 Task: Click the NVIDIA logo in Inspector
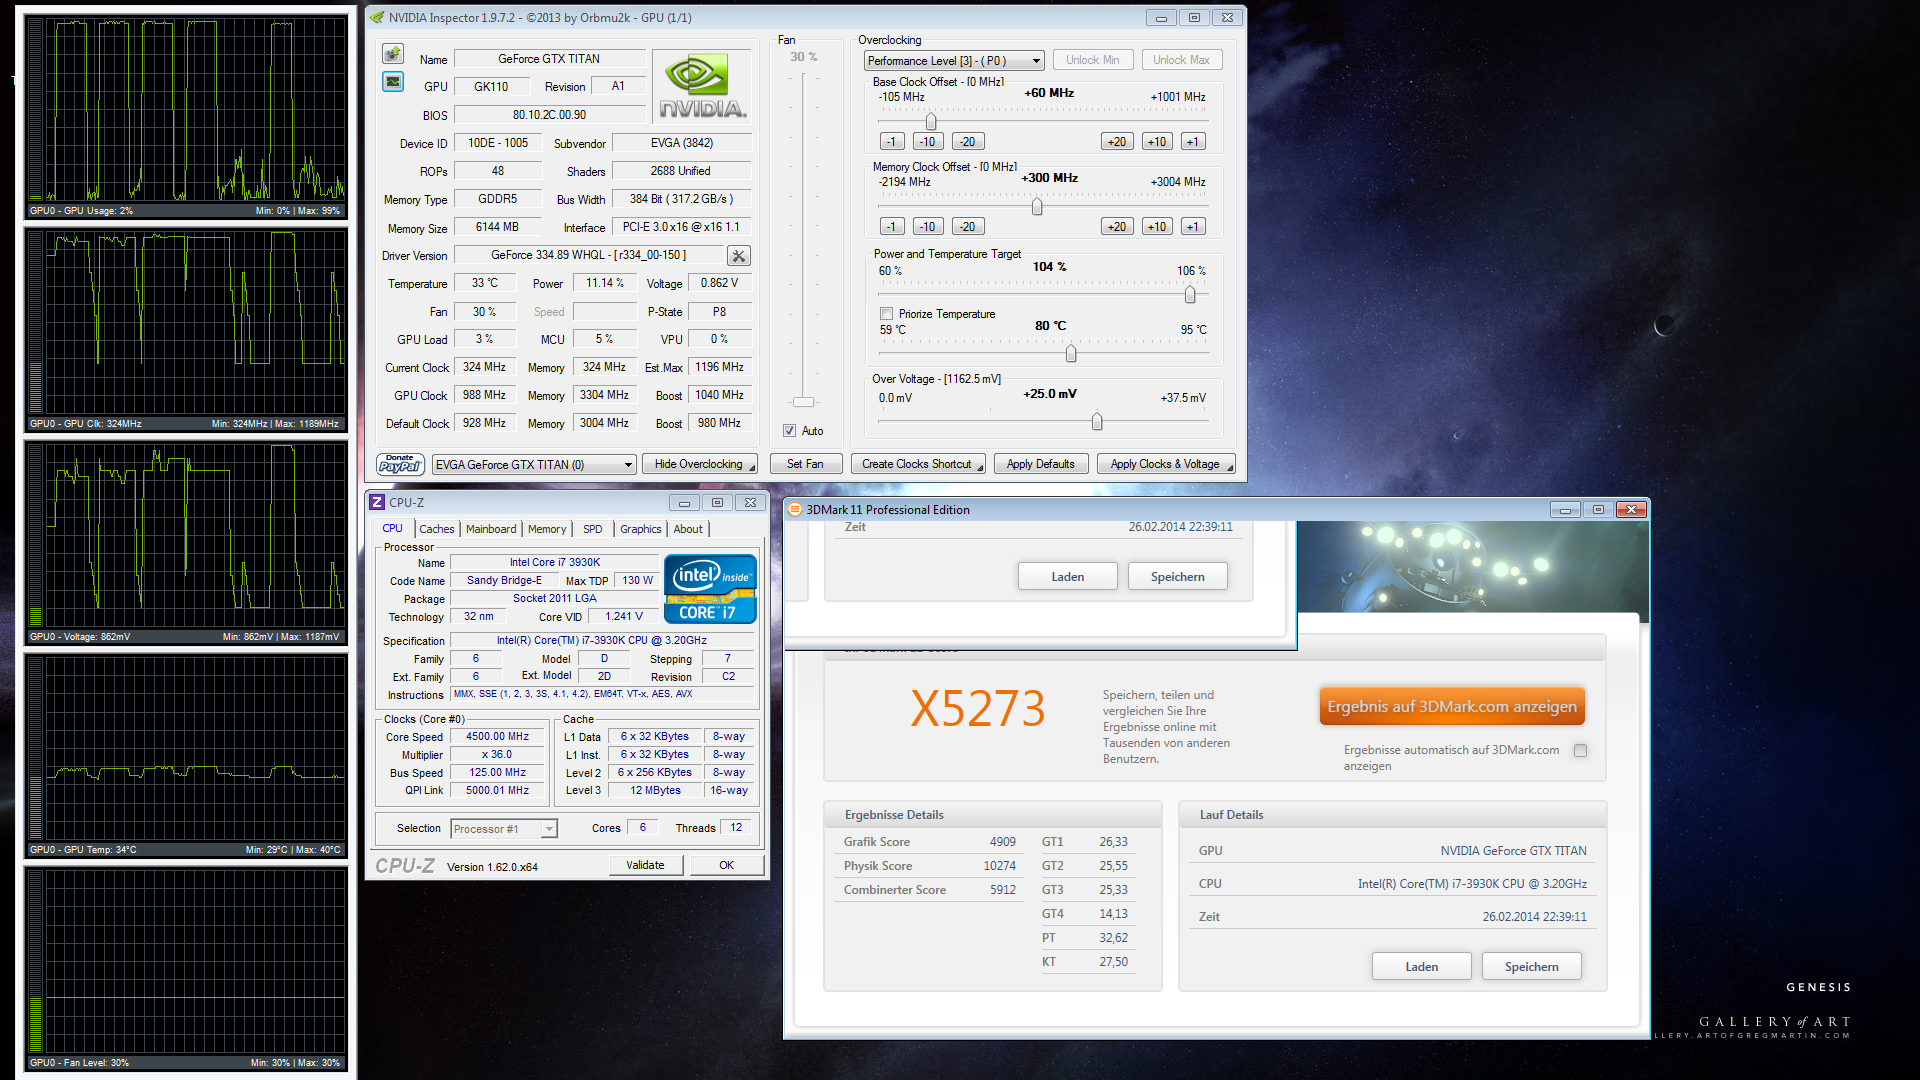[x=702, y=87]
